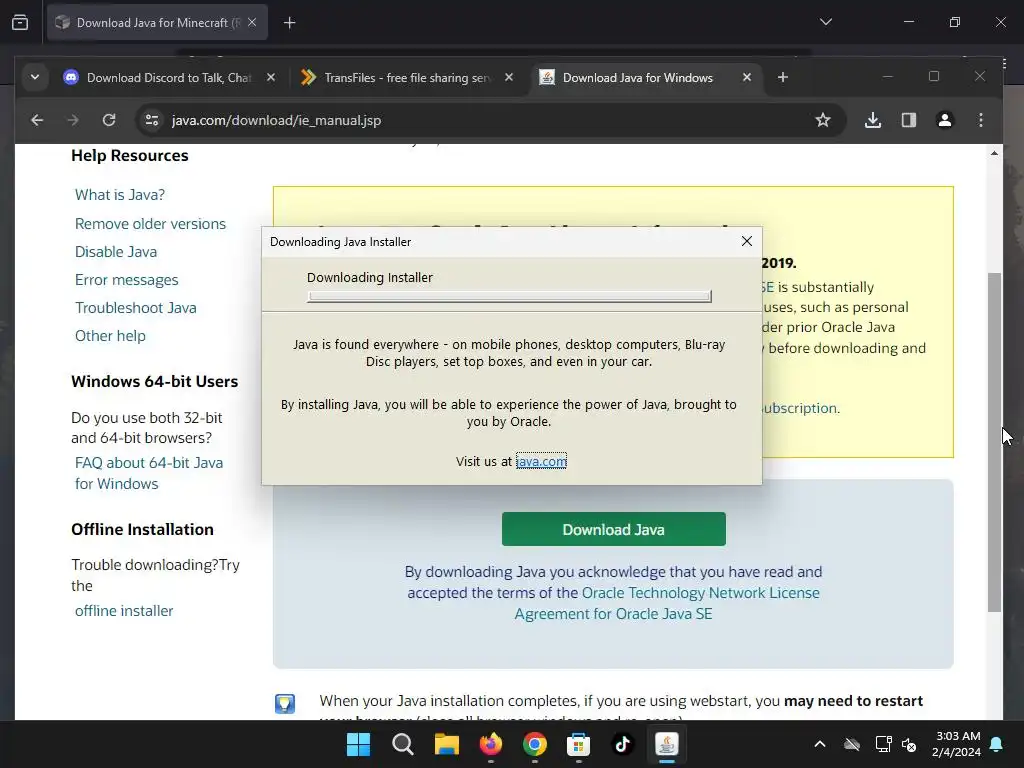
Task: Close the Download Java for Windows tab
Action: tap(747, 78)
